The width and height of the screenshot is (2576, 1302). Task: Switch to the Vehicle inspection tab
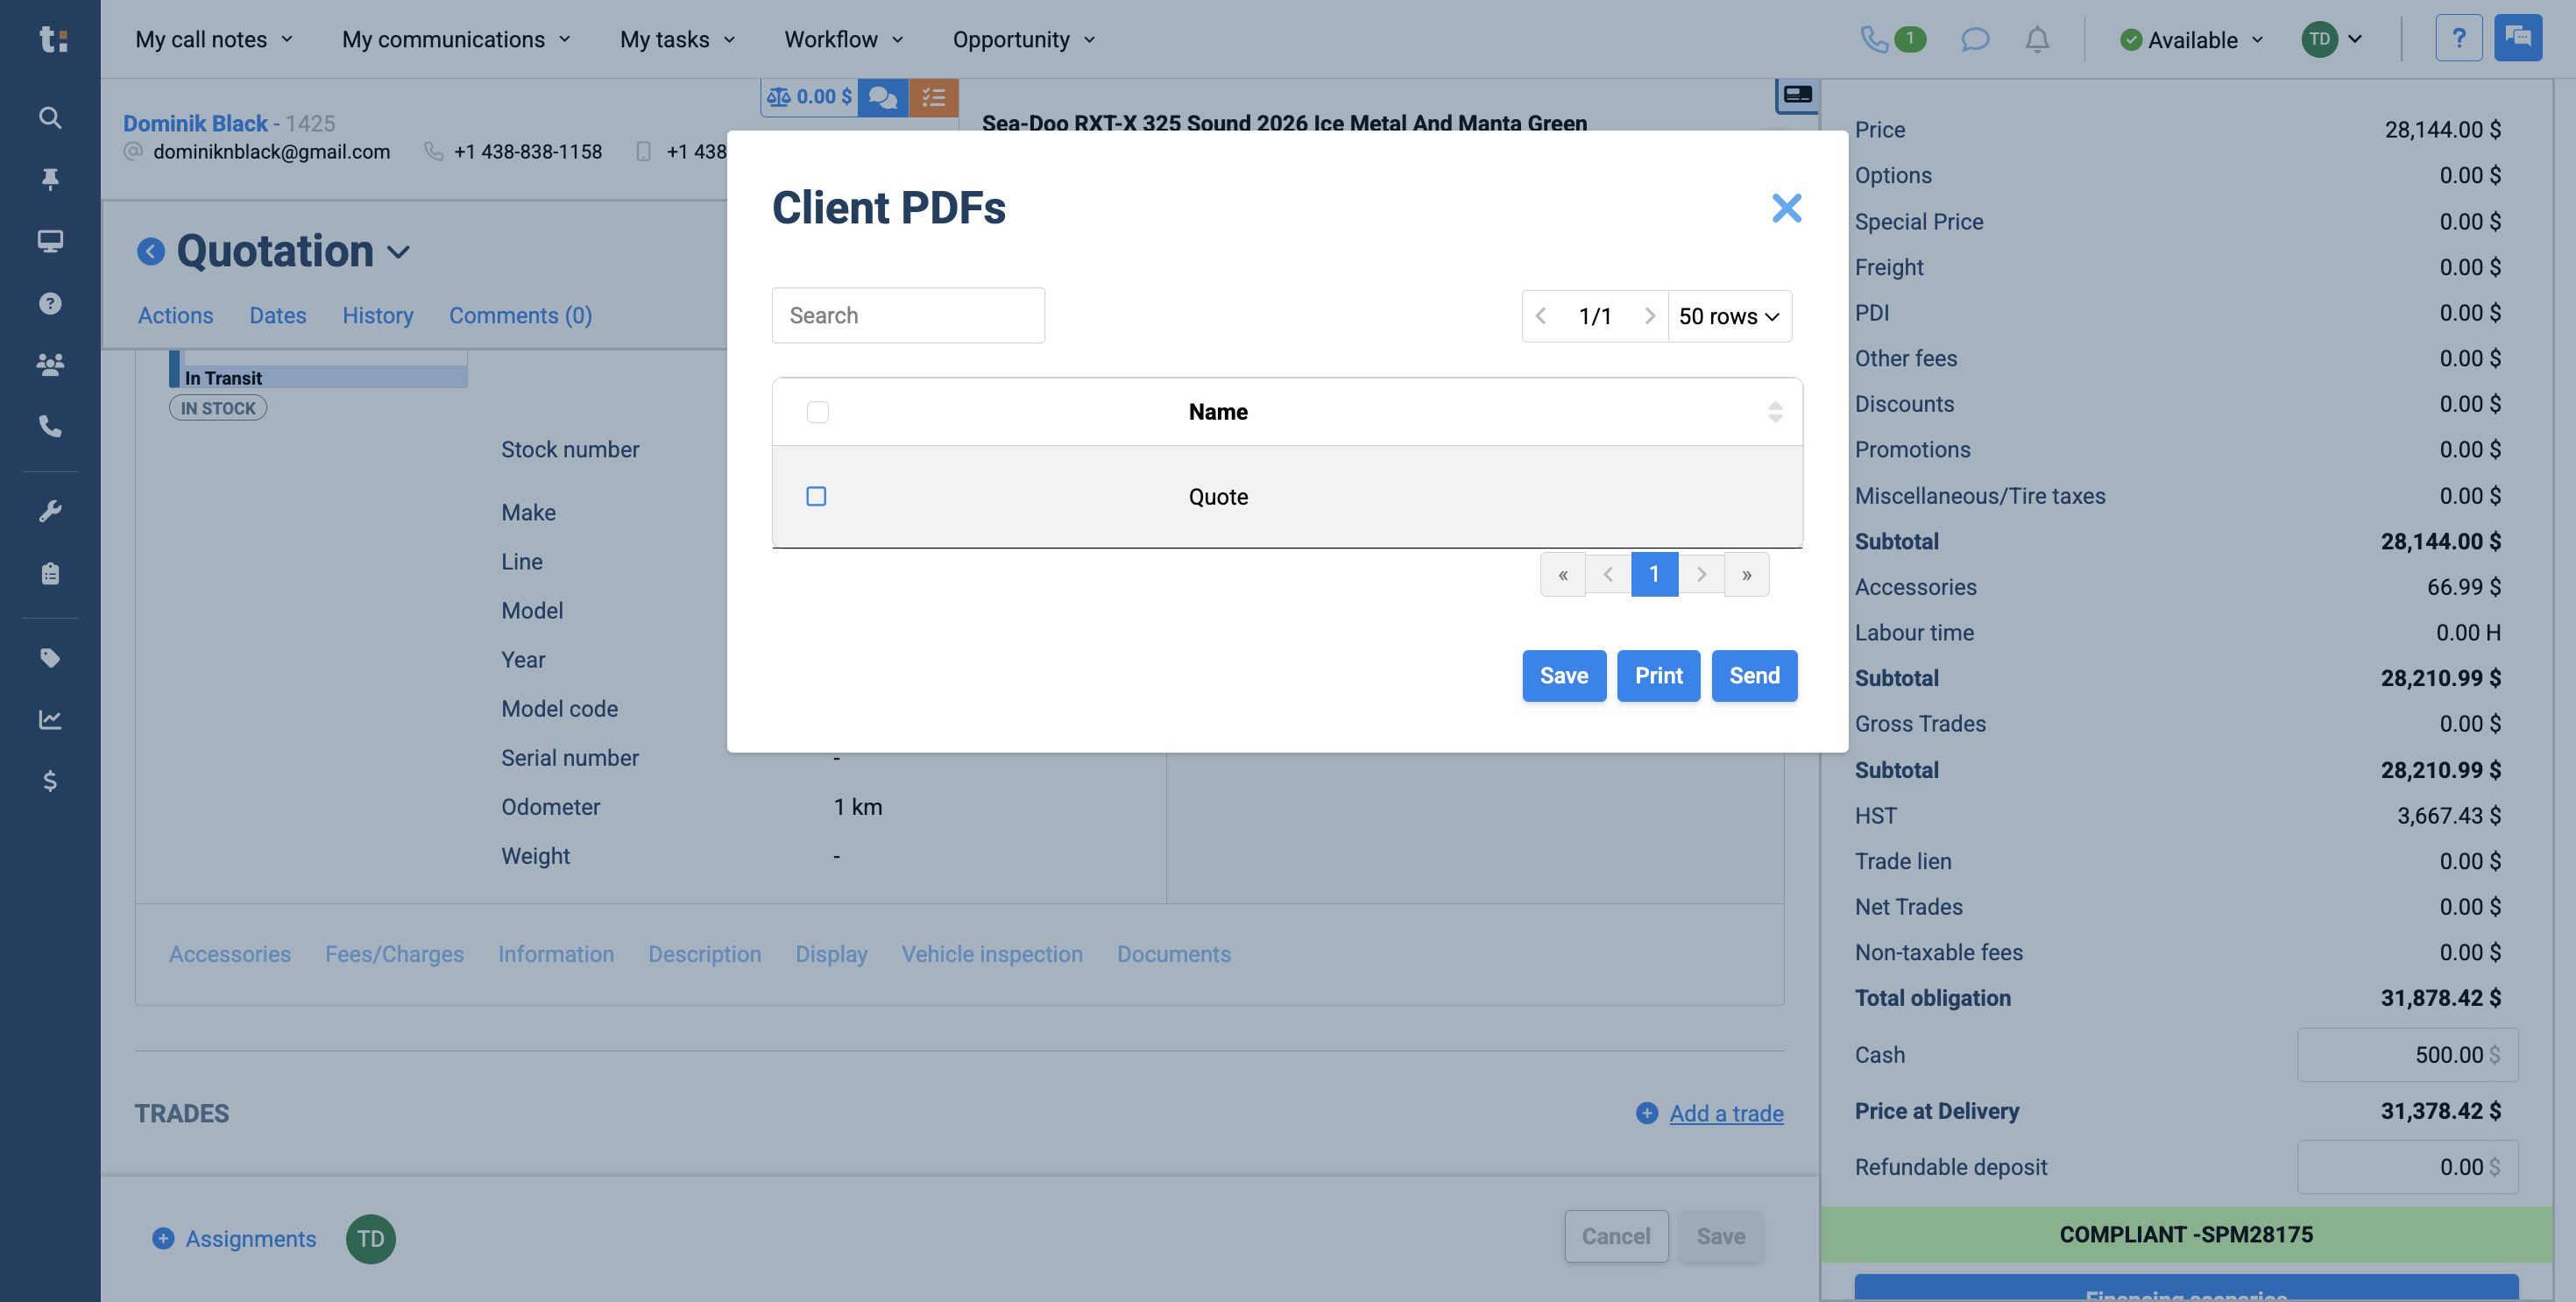991,954
